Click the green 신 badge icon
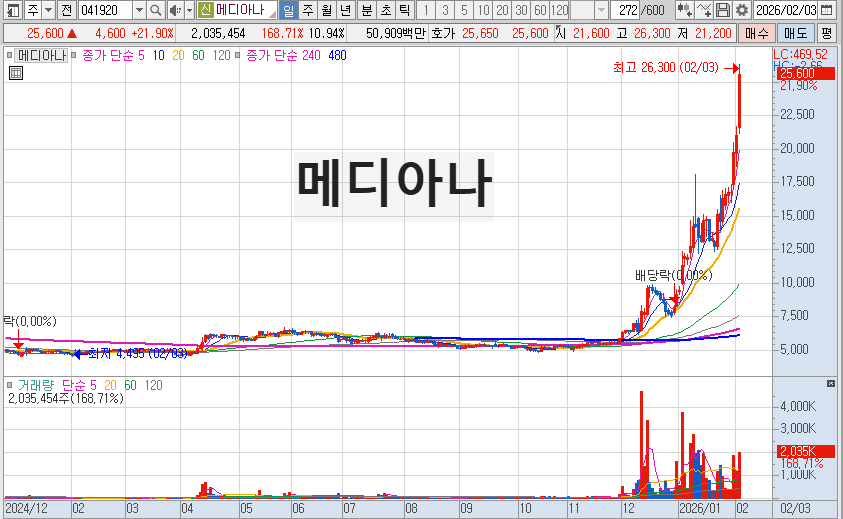Viewport: 843px width, 519px height. click(205, 10)
